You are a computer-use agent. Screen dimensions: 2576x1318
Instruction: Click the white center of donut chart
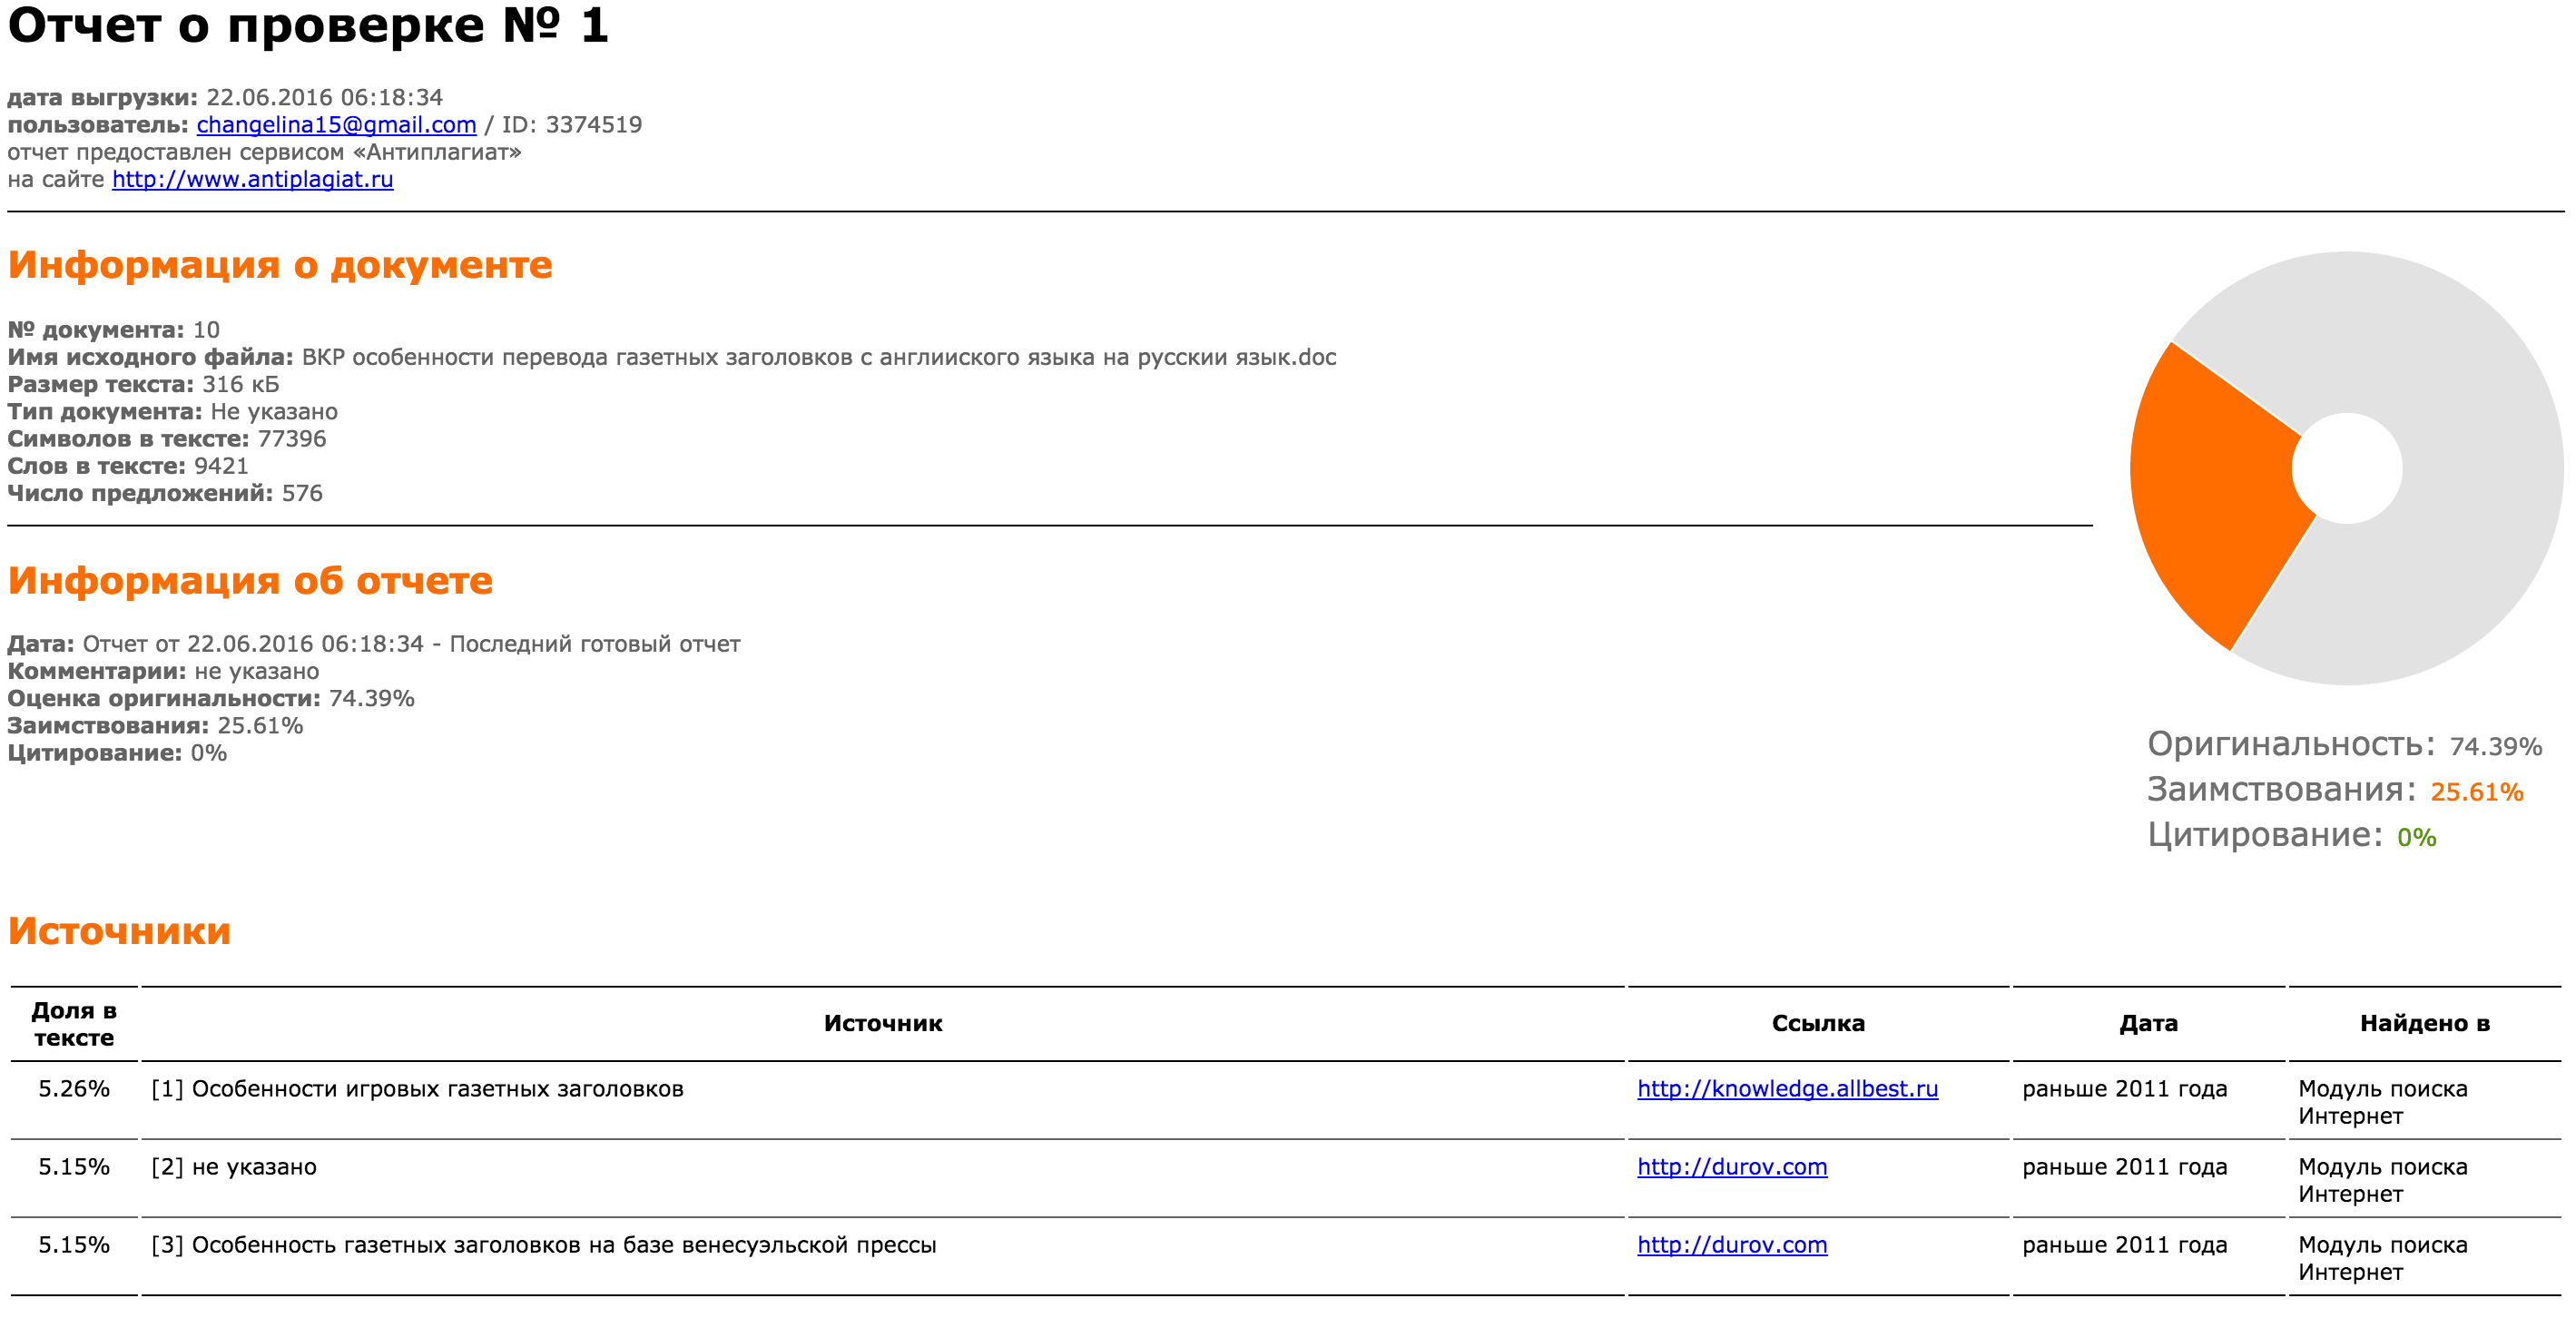[x=2347, y=468]
